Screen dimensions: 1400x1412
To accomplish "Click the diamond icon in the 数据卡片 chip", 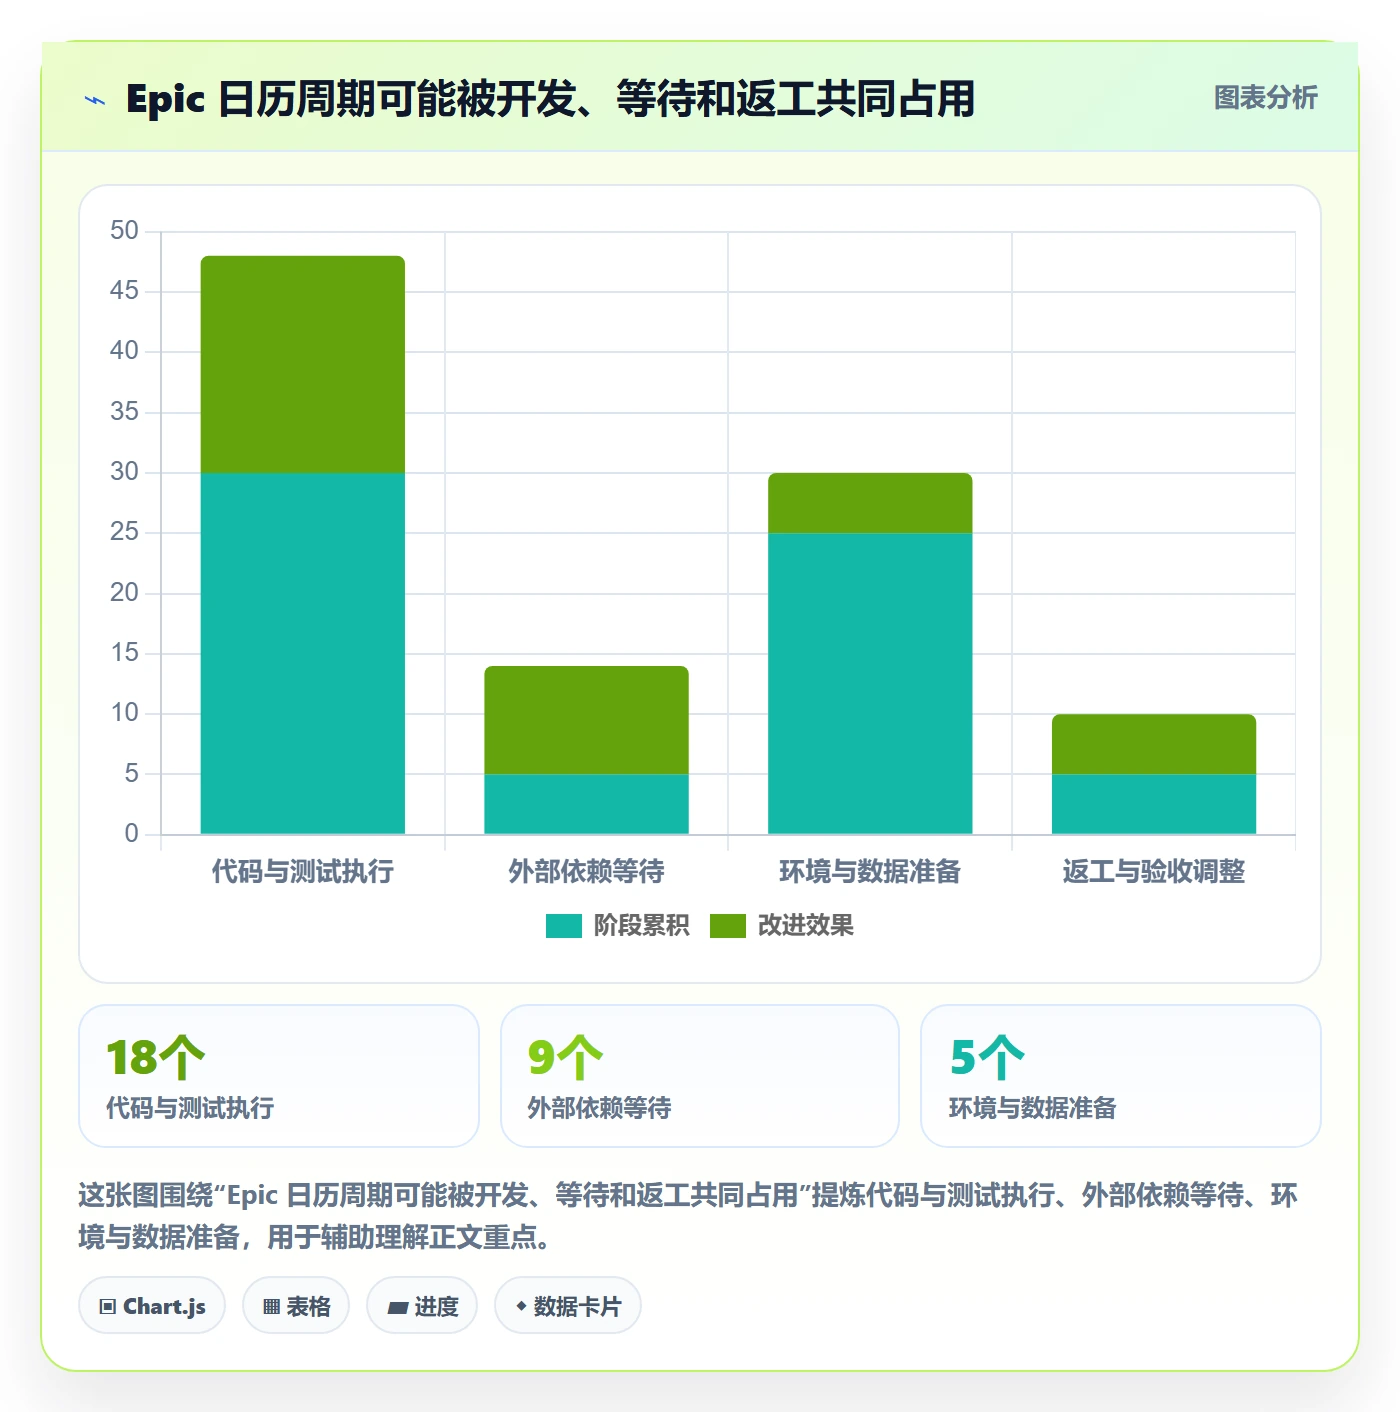I will [x=521, y=1306].
